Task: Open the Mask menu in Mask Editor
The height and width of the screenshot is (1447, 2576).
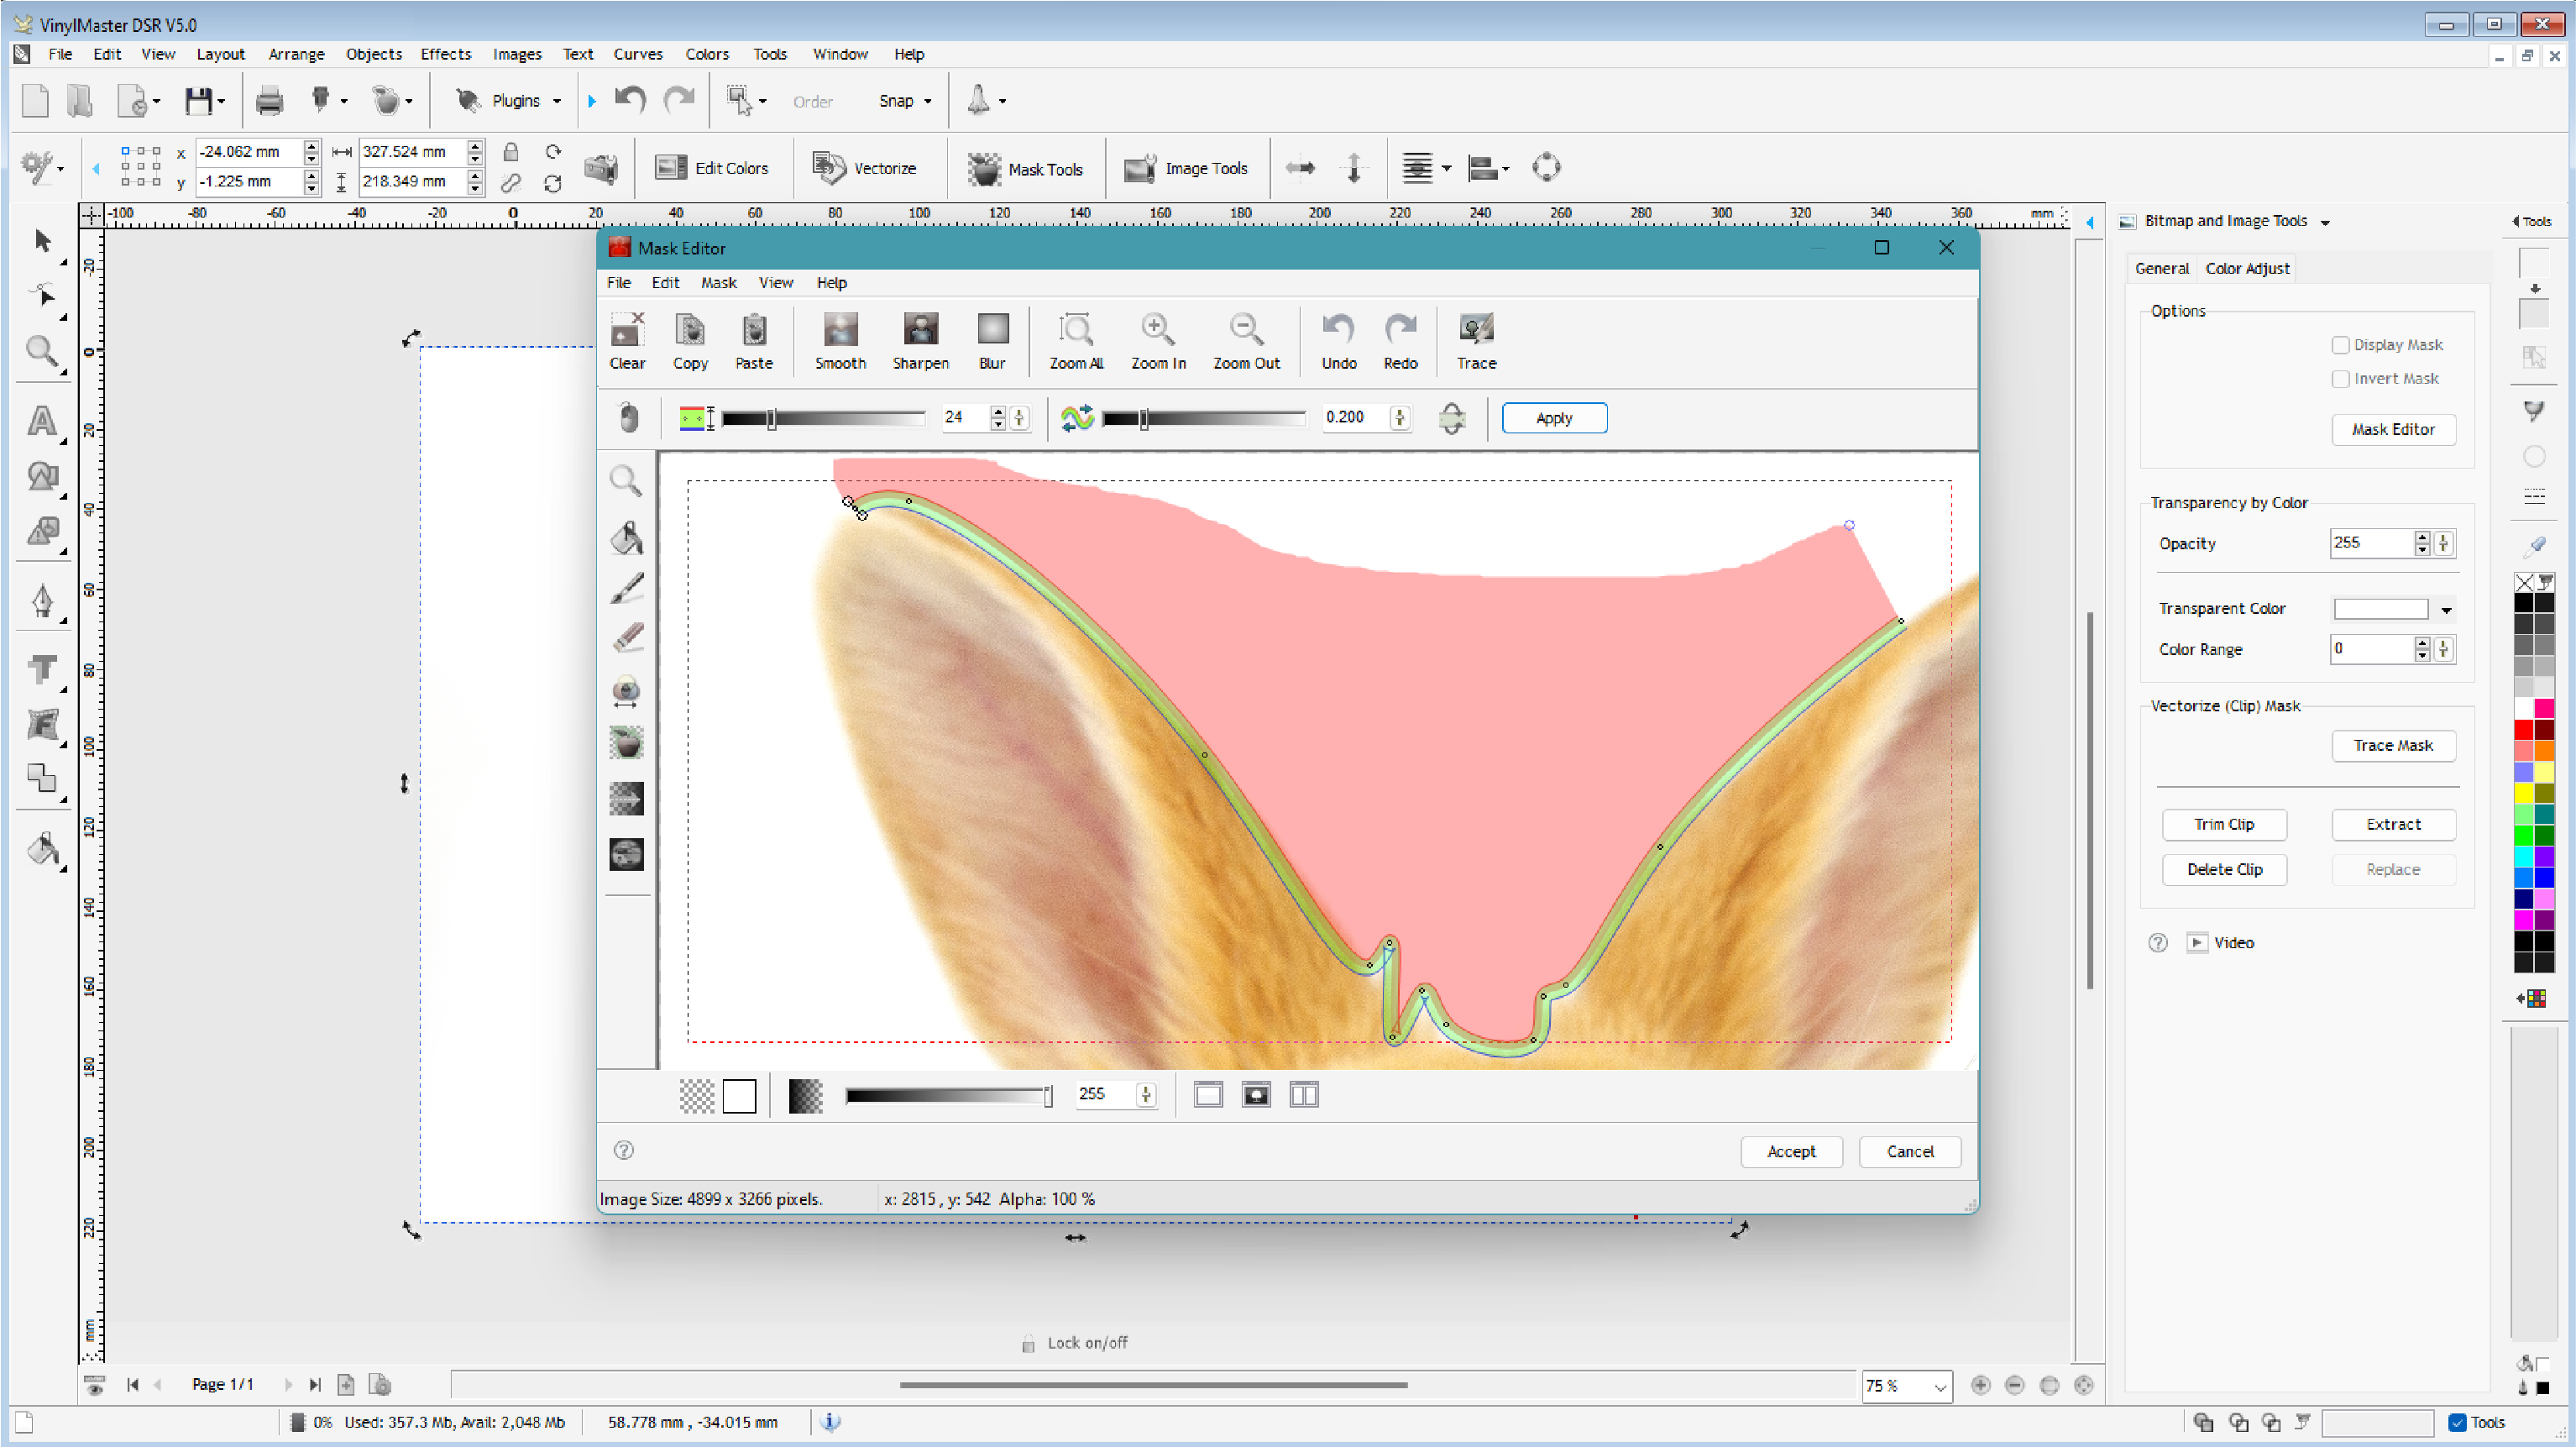Action: pyautogui.click(x=718, y=283)
